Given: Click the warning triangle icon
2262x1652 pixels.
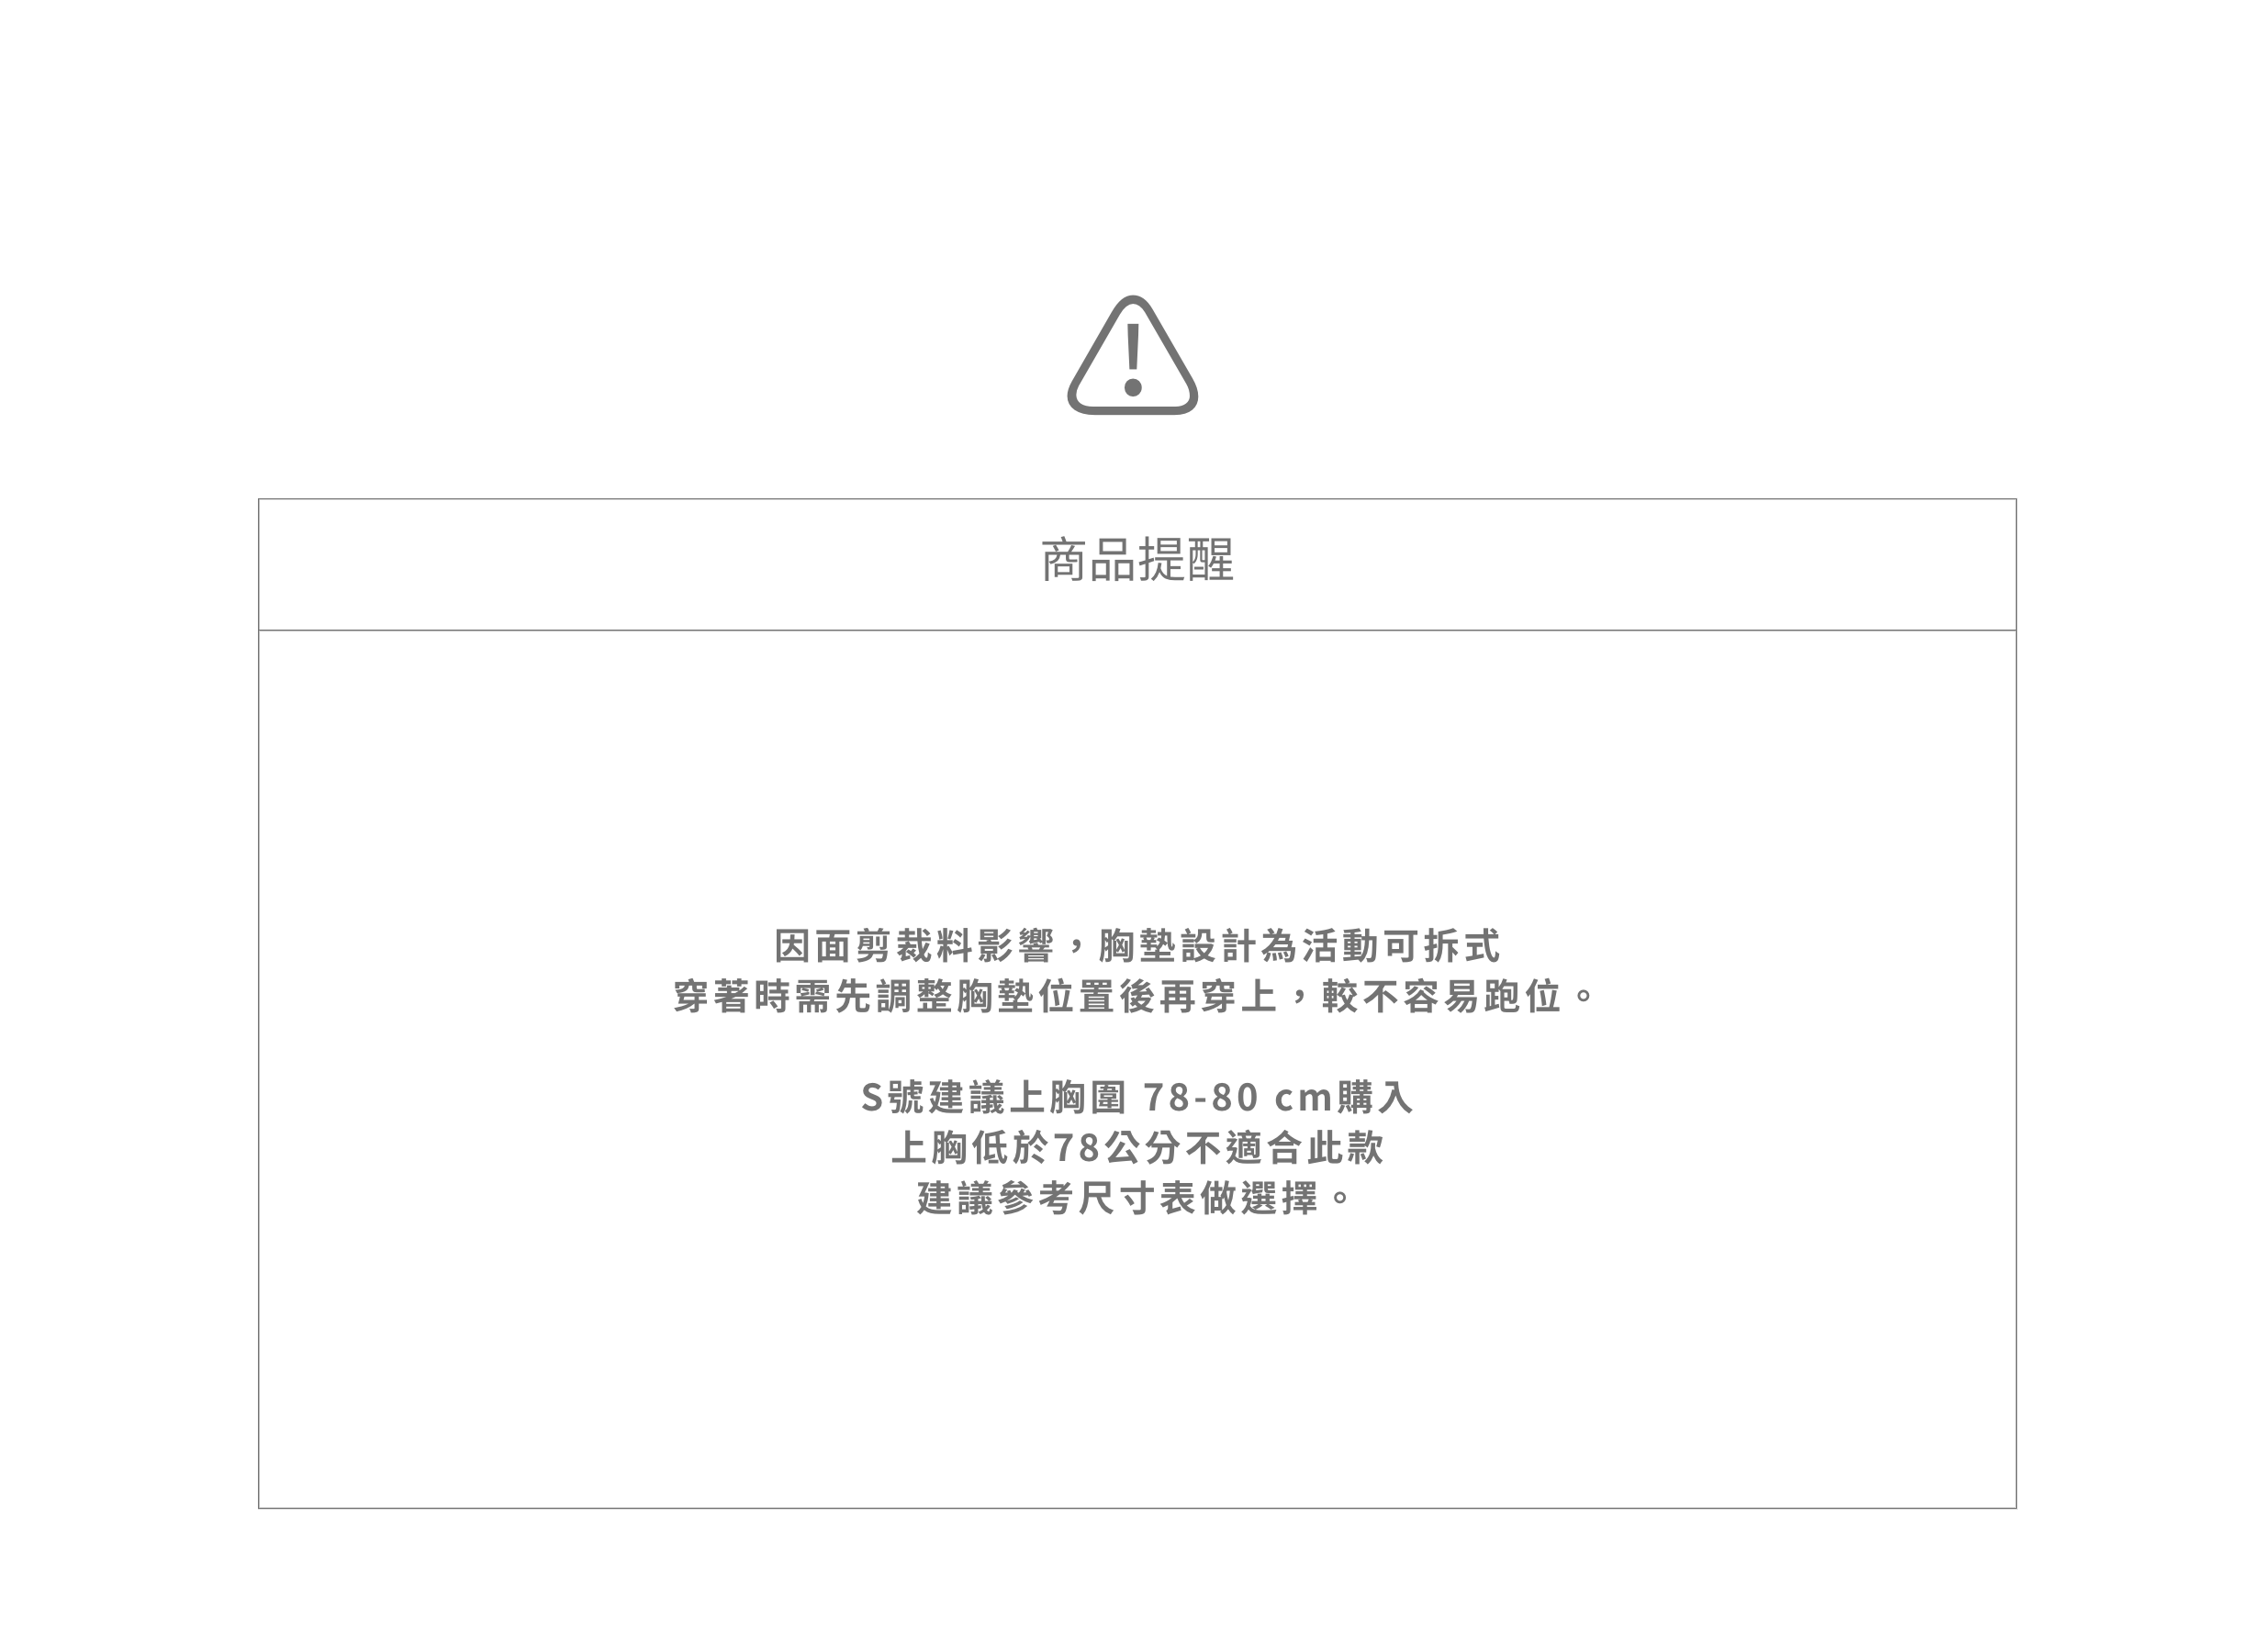Looking at the screenshot, I should [x=1132, y=355].
